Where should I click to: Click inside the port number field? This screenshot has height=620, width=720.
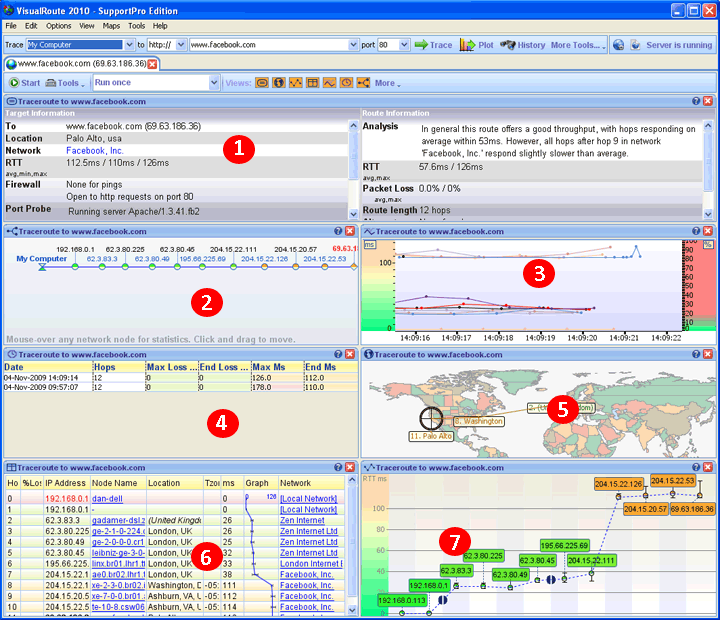(x=388, y=45)
